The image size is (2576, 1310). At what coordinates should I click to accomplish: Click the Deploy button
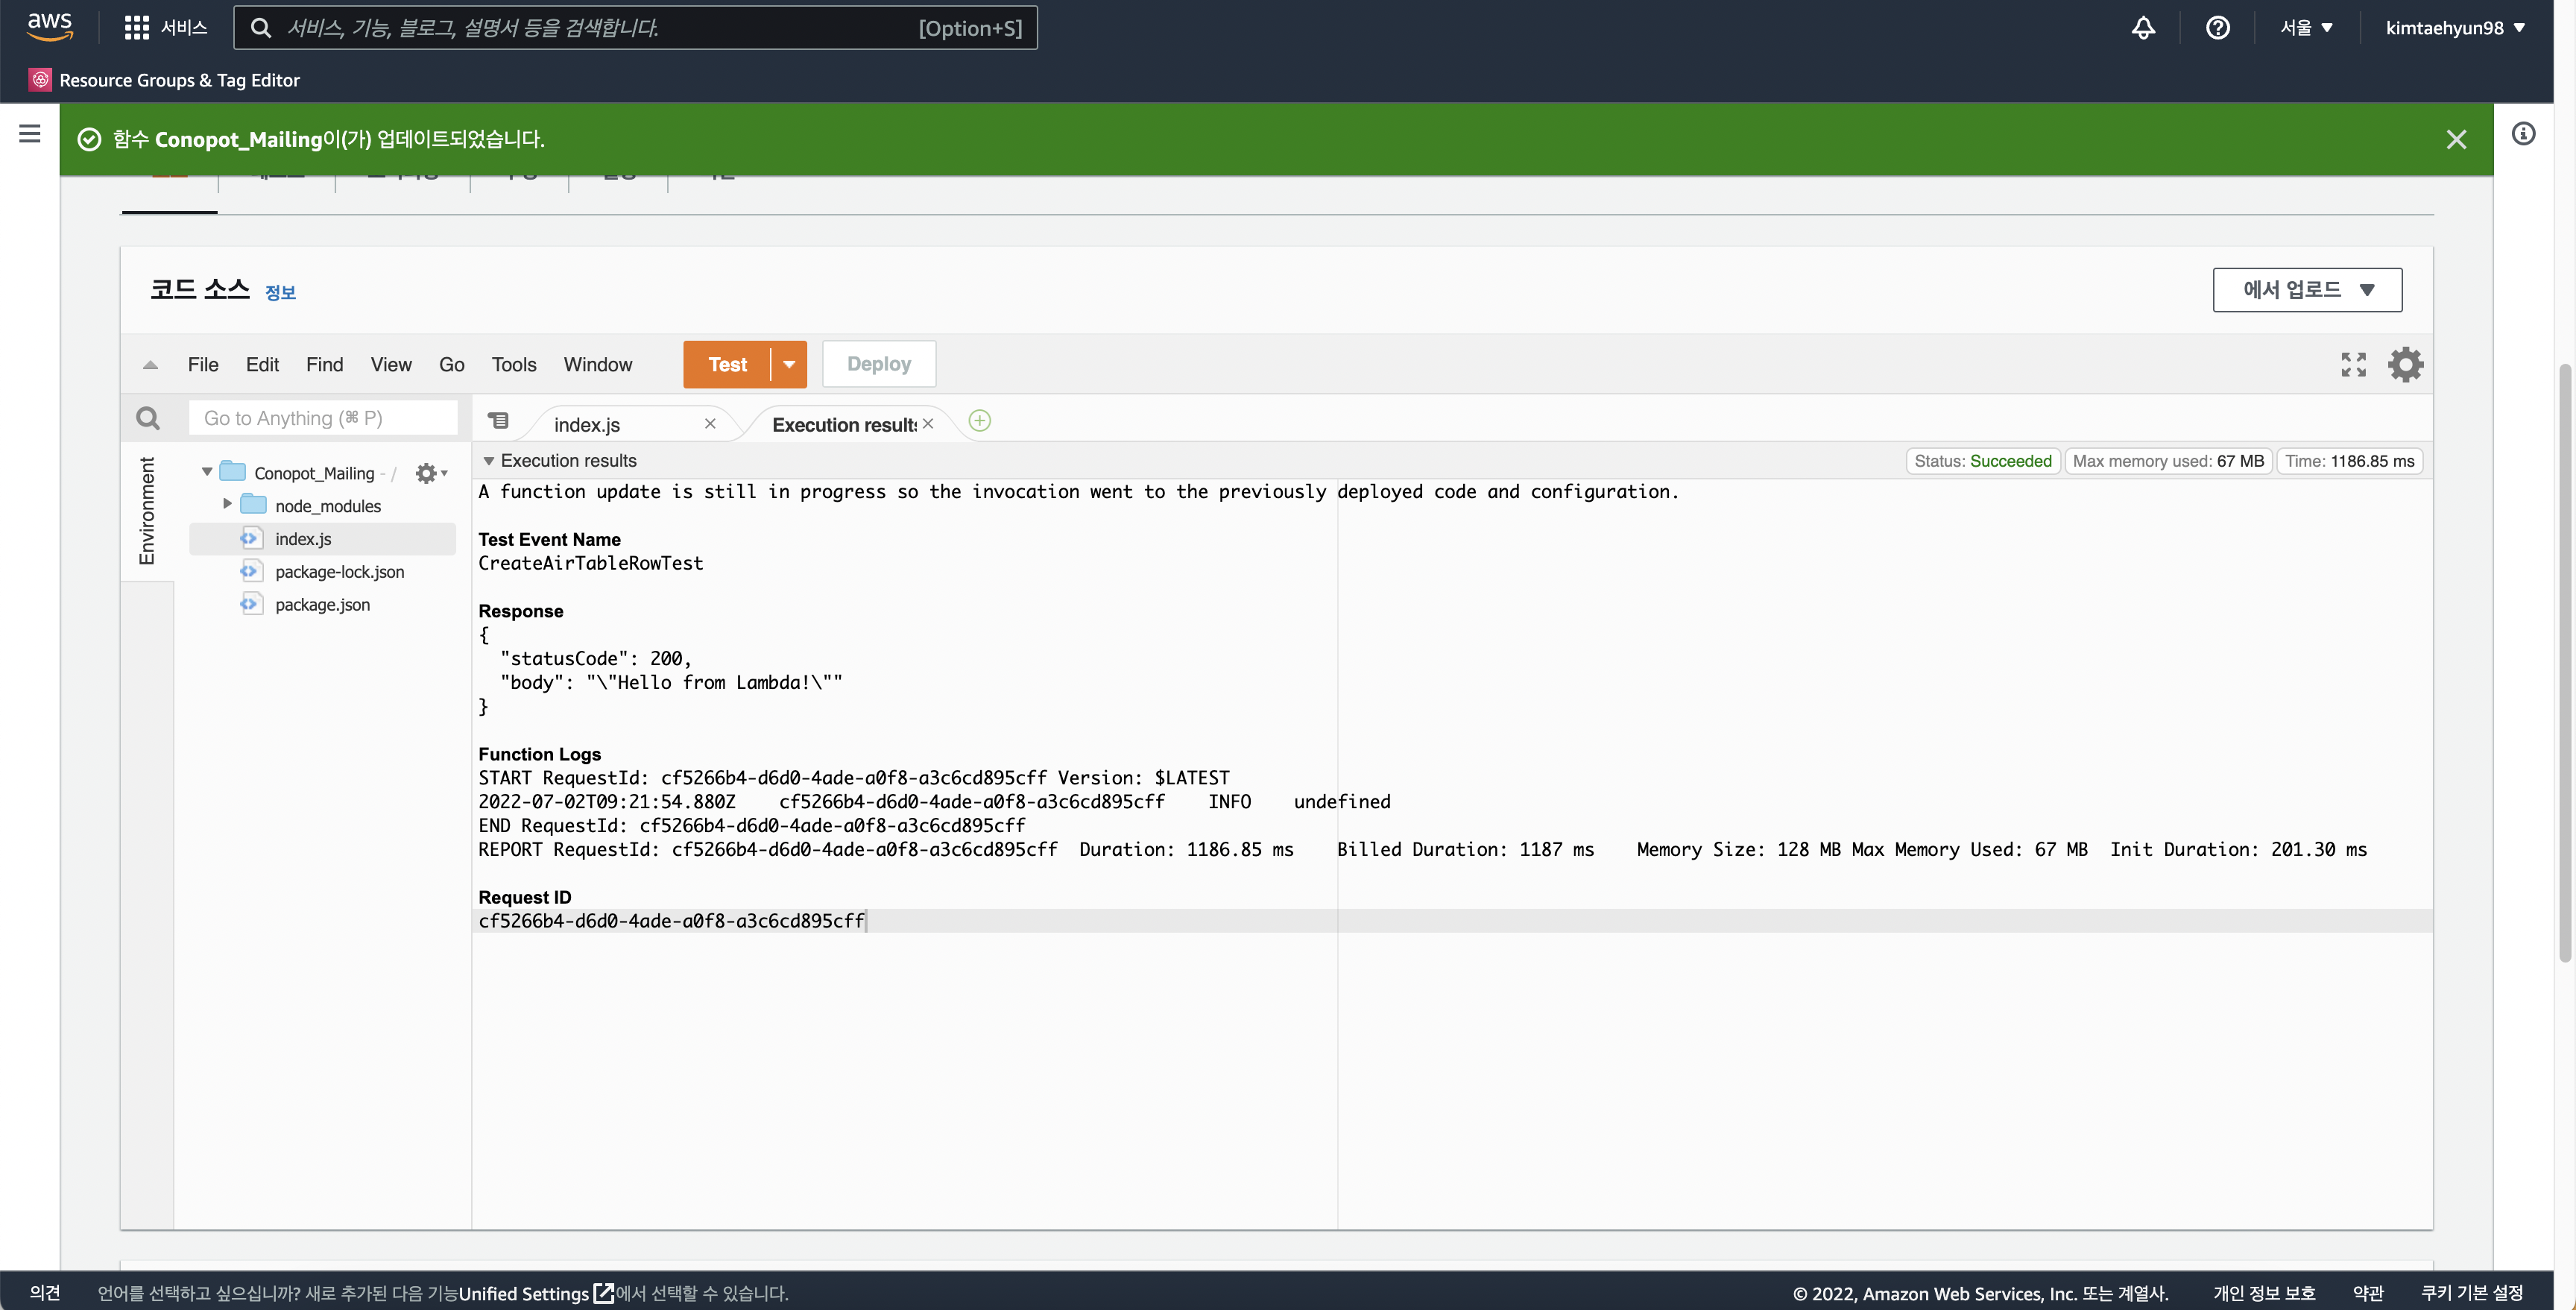coord(878,364)
